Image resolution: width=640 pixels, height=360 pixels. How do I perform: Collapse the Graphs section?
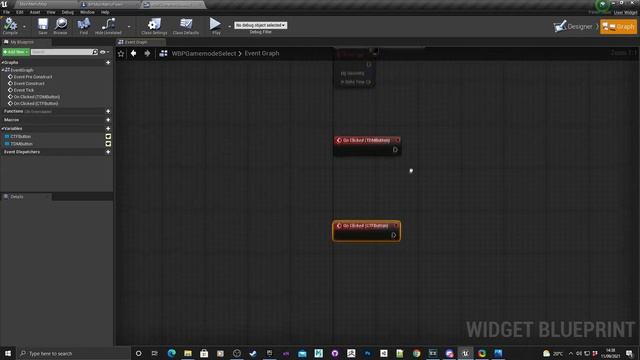(x=3, y=62)
